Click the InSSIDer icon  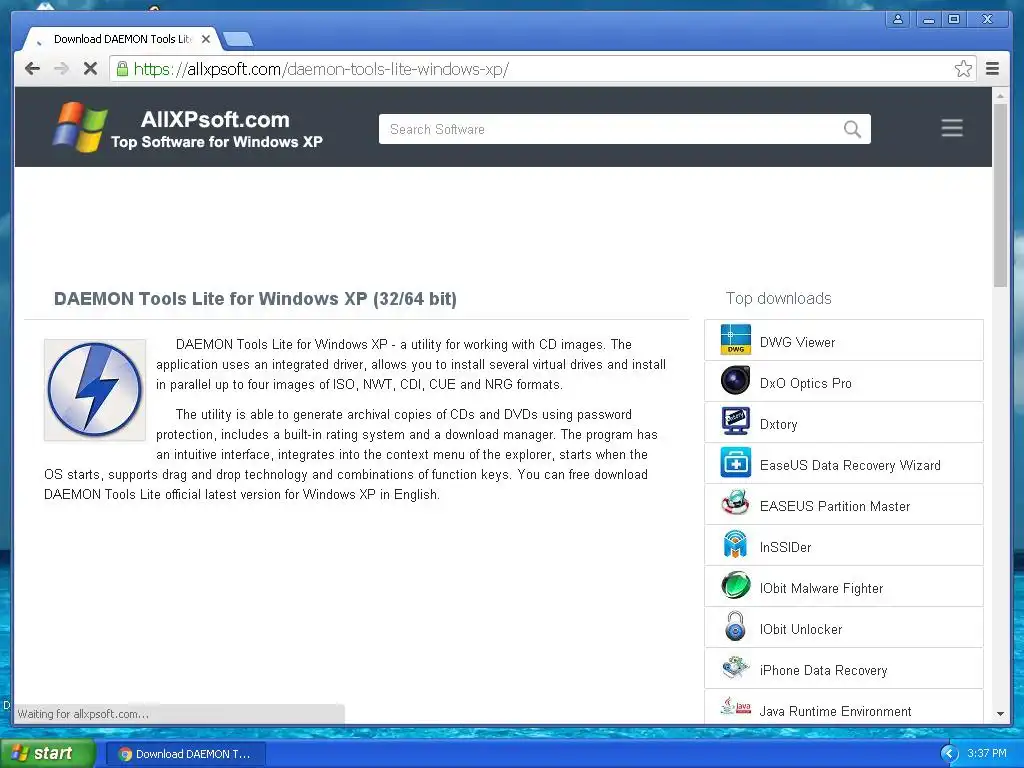pos(735,545)
